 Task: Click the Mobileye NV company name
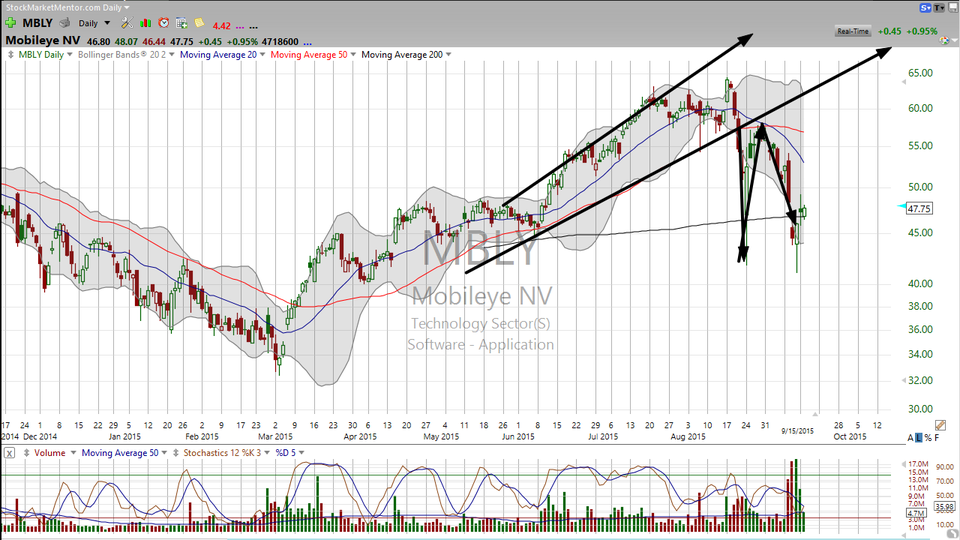[43, 41]
